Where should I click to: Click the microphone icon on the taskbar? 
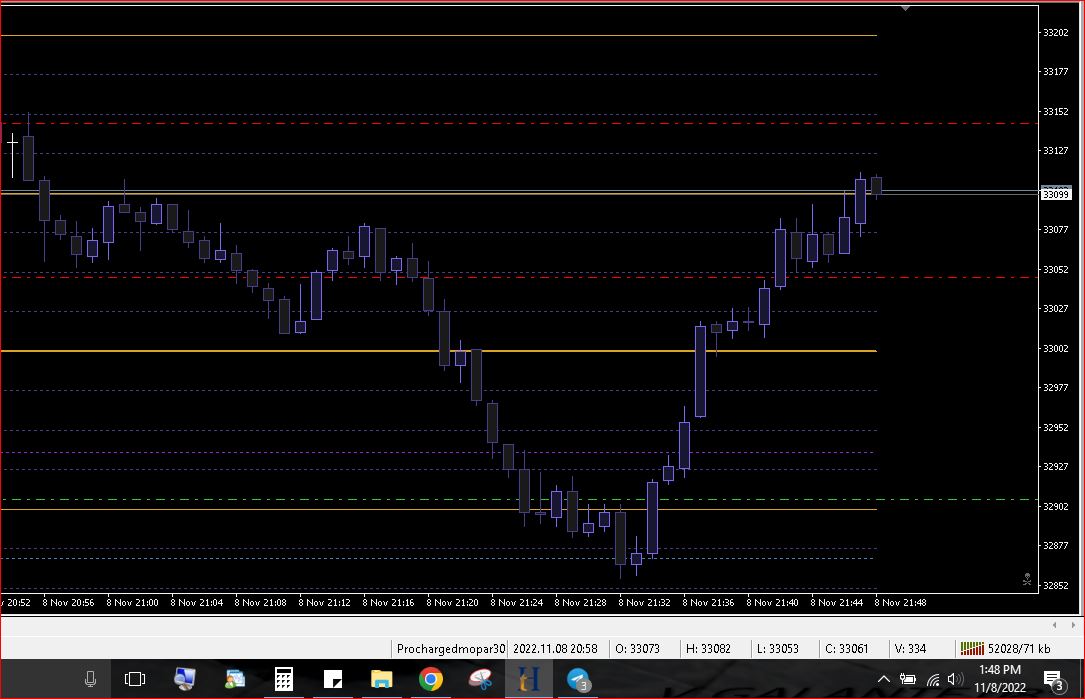90,680
